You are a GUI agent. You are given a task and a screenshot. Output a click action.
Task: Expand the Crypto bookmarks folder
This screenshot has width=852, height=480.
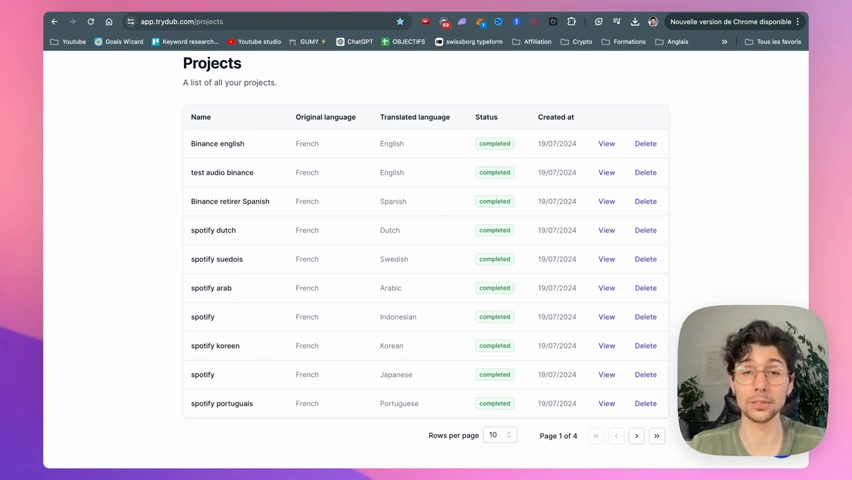point(577,42)
